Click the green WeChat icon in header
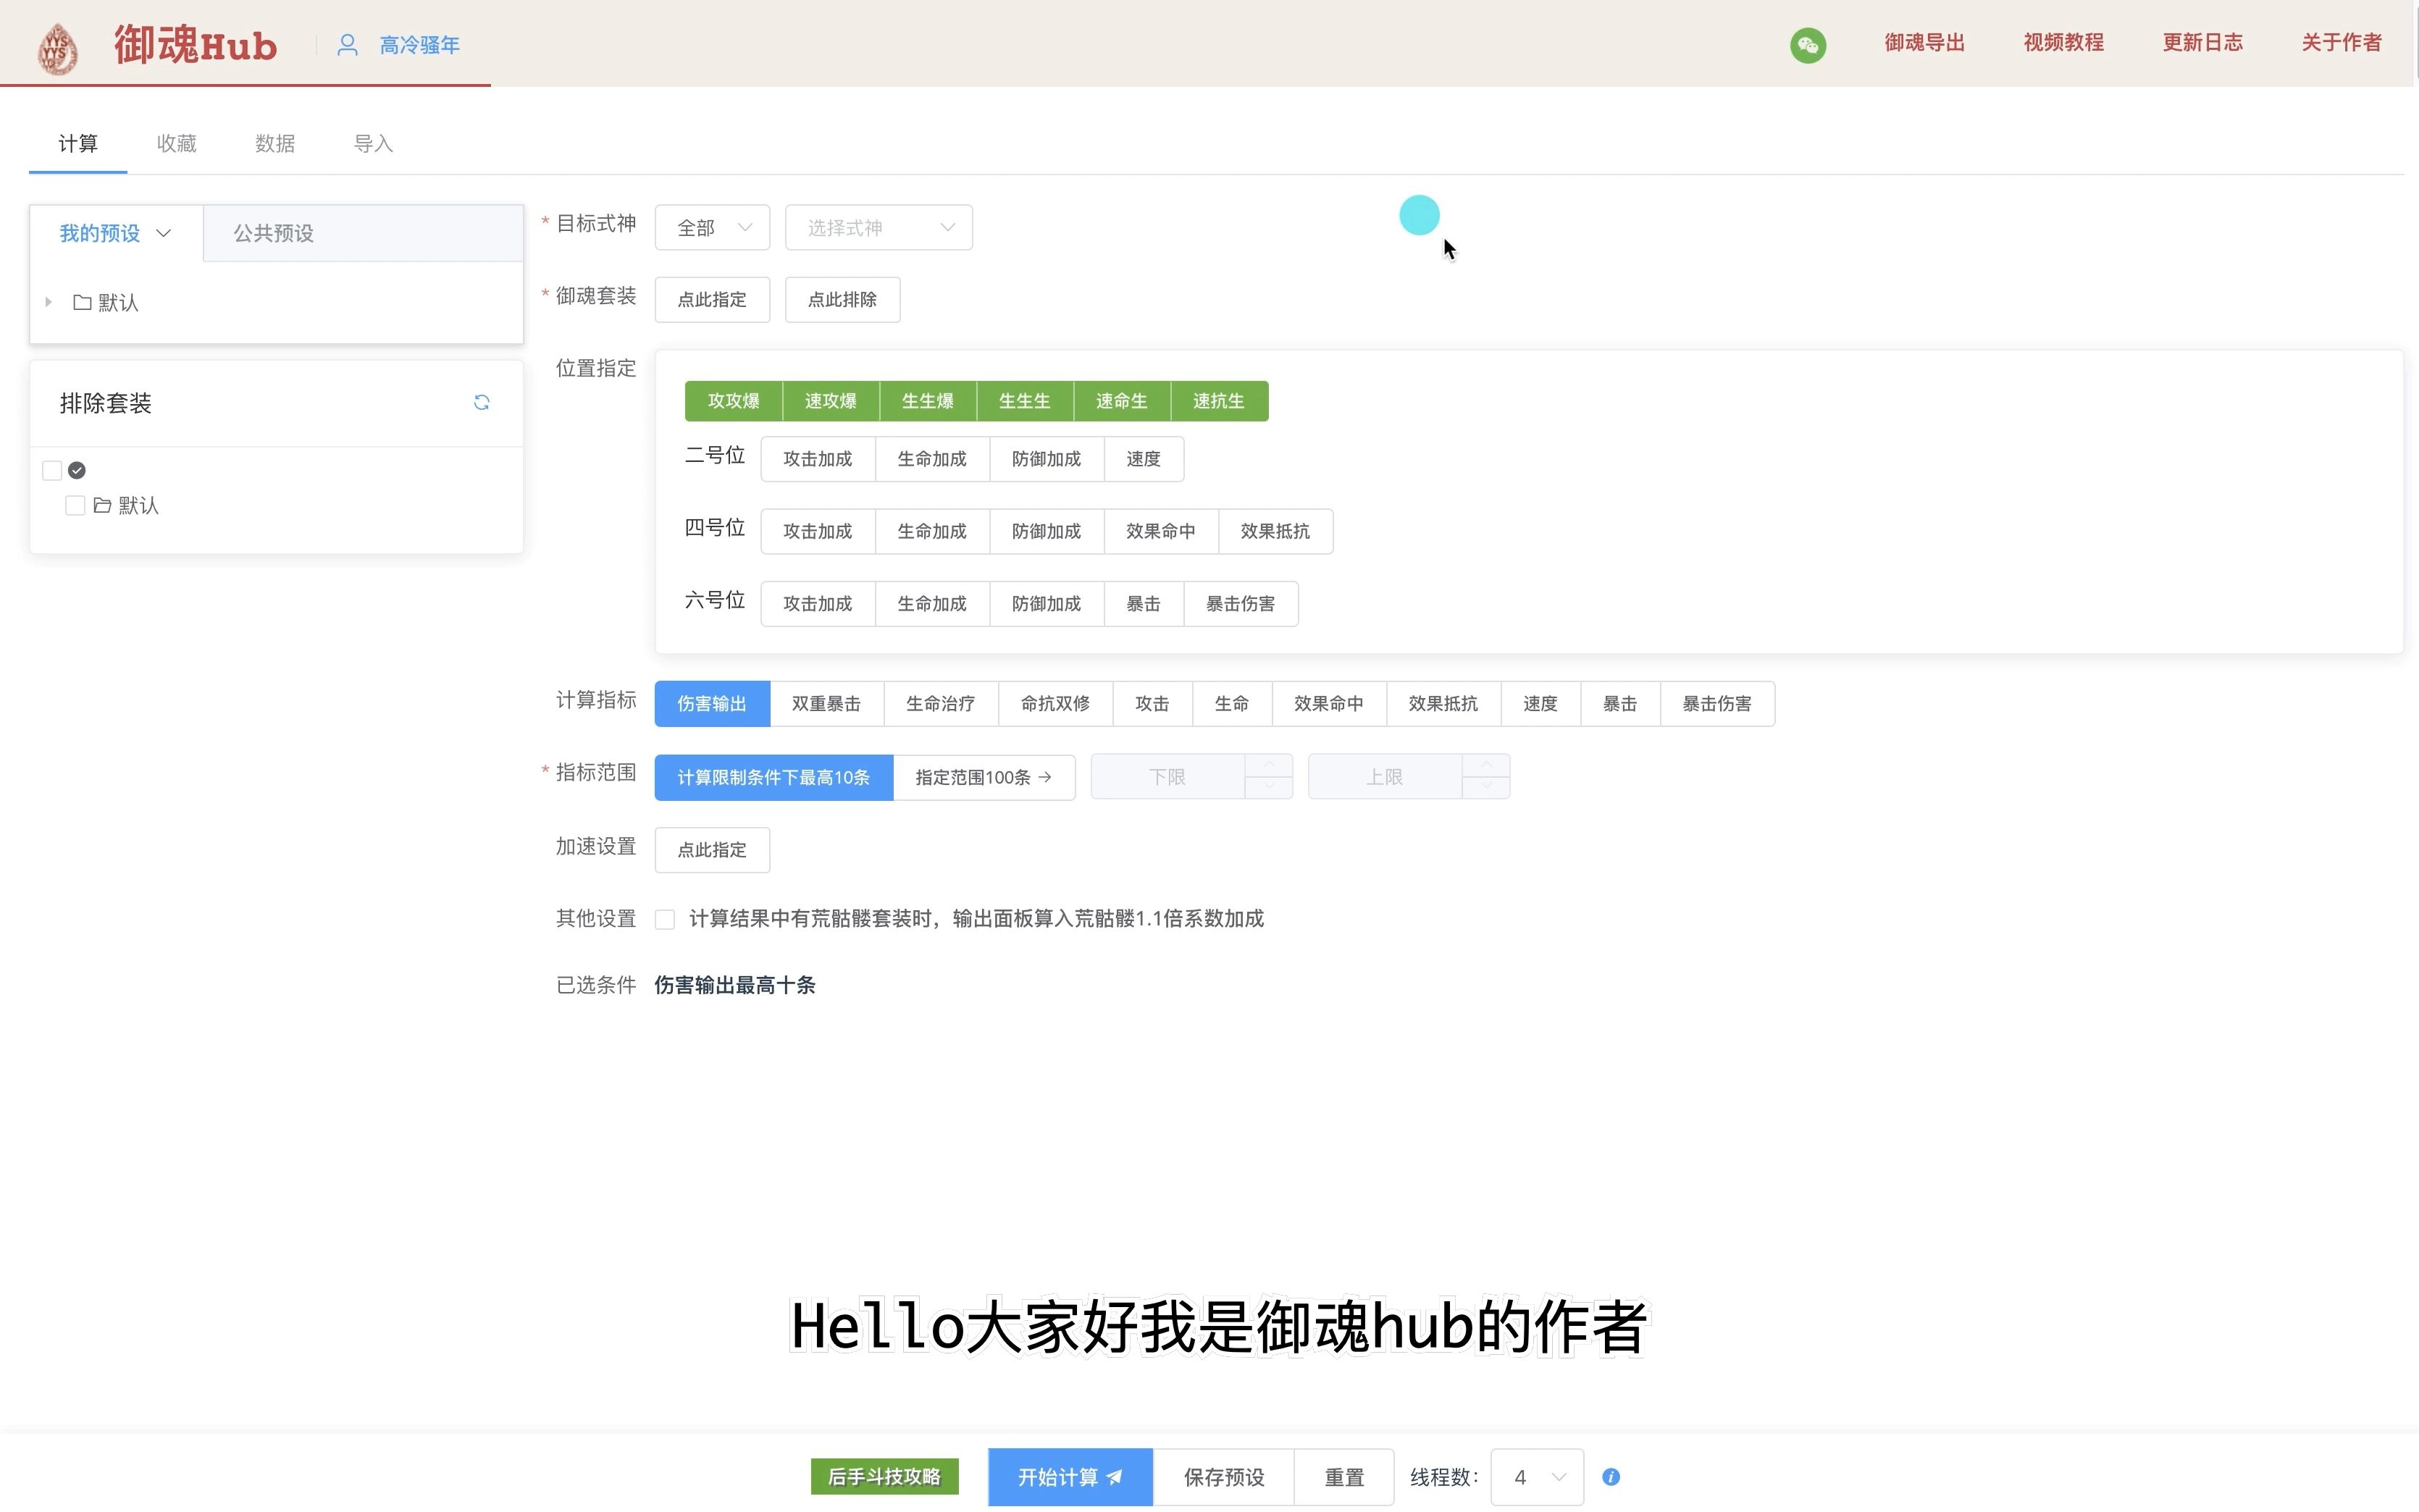The height and width of the screenshot is (1512, 2419). 1807,45
